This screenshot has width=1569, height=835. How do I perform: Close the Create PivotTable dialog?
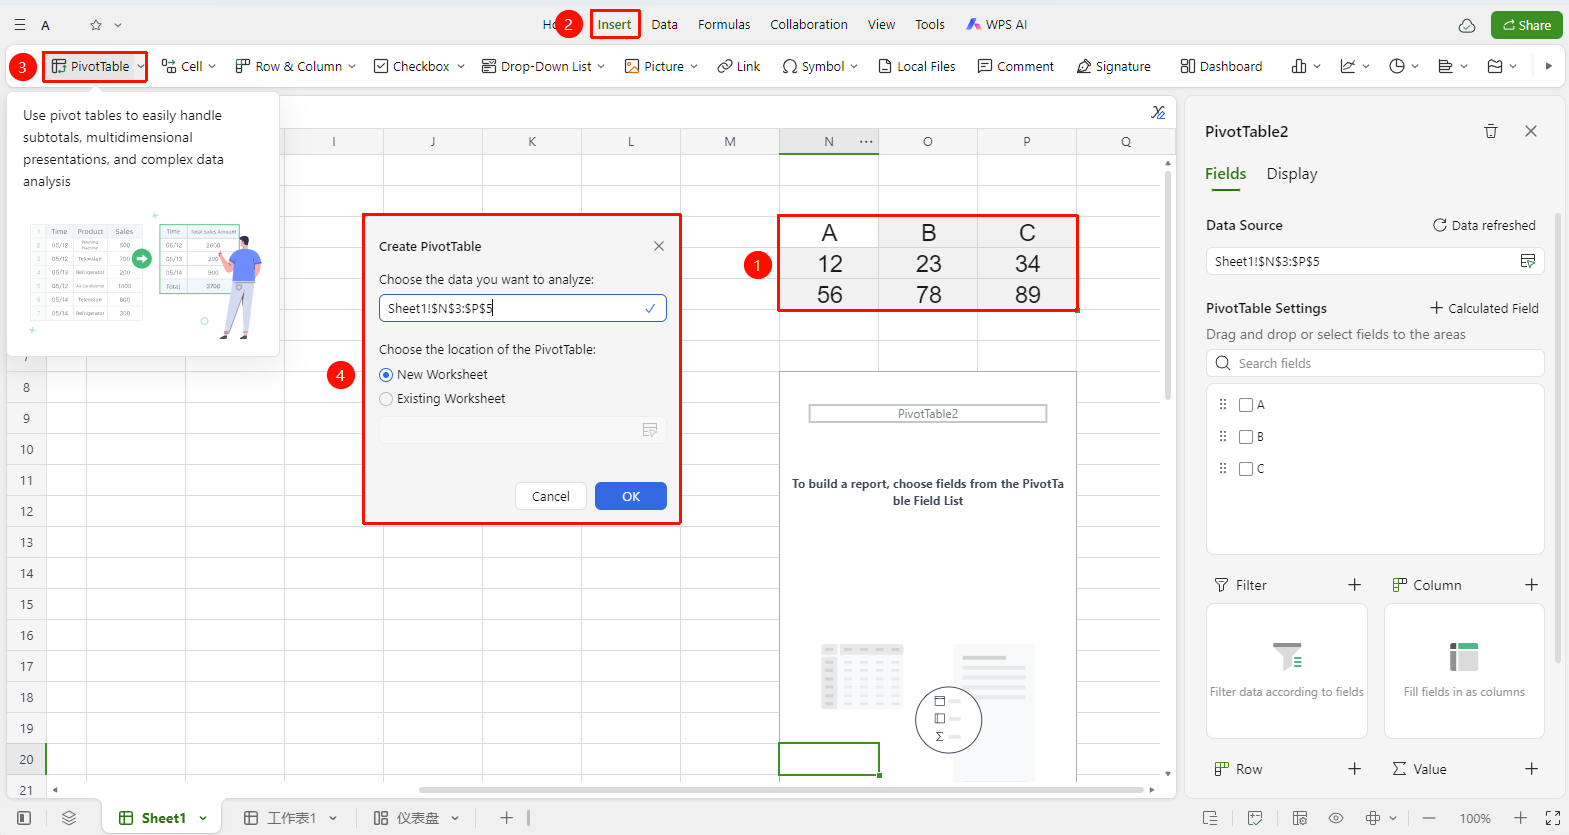pos(659,246)
